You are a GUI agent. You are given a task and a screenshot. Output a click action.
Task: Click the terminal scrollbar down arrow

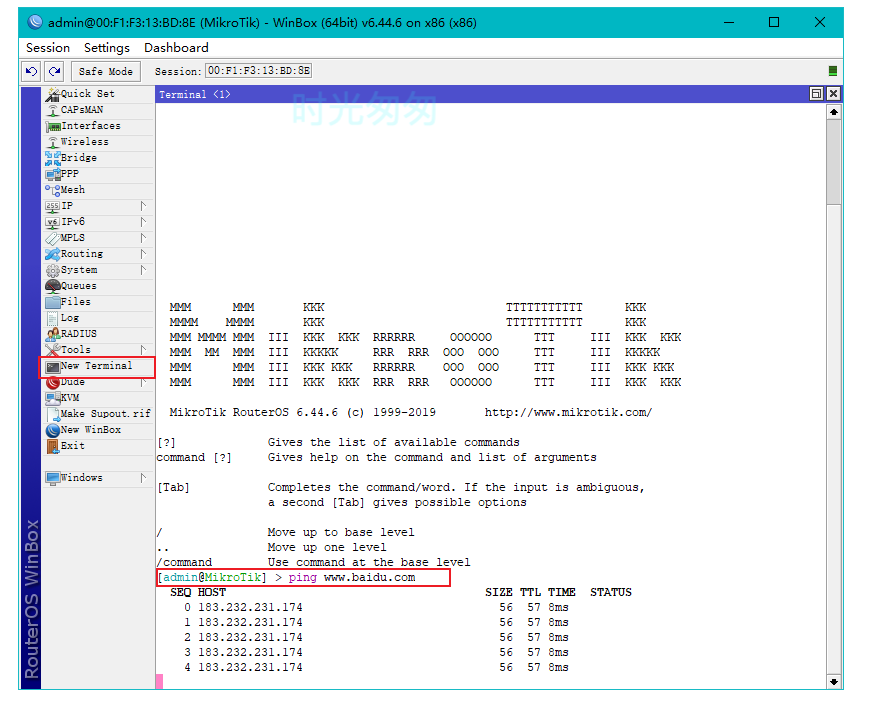pos(833,681)
